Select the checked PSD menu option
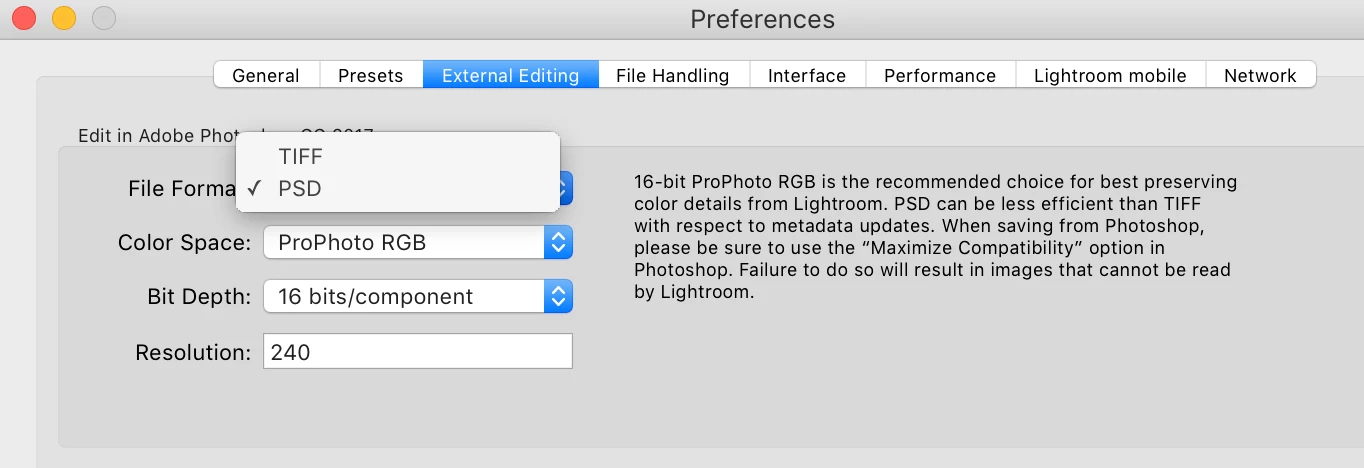 300,188
